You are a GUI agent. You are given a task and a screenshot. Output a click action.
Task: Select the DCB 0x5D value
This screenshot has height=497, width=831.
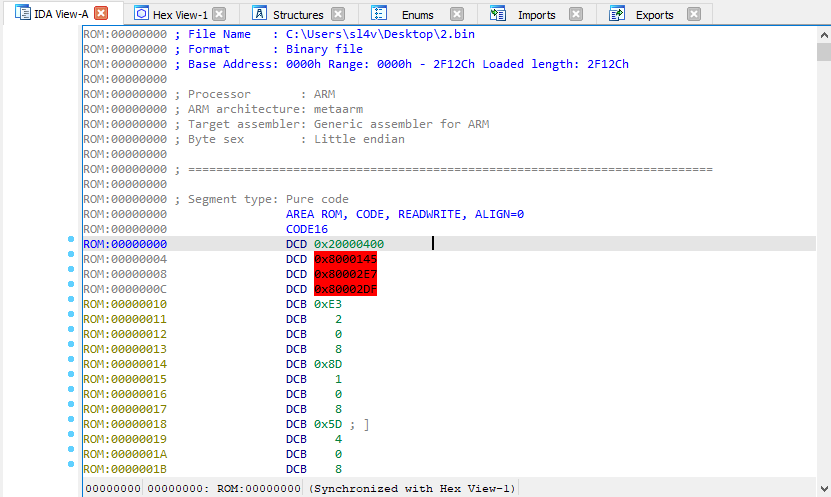coord(328,424)
